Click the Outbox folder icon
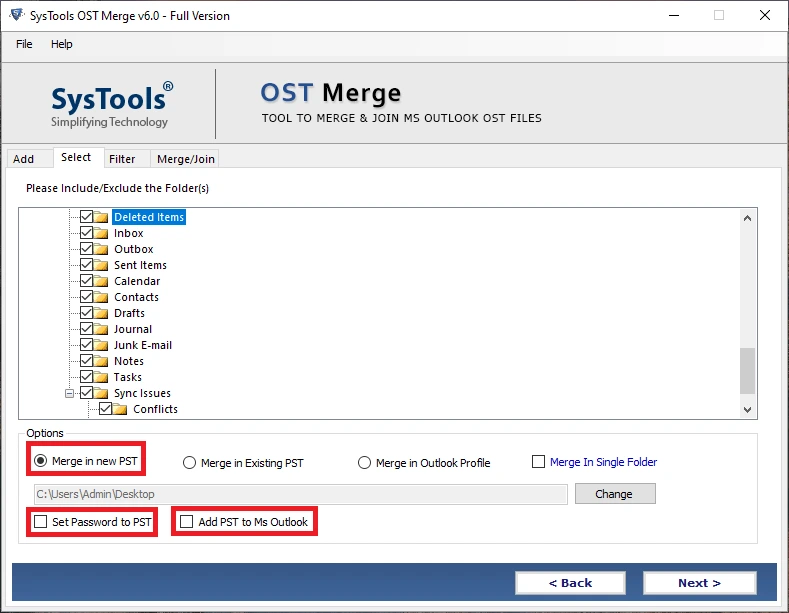 pos(101,250)
